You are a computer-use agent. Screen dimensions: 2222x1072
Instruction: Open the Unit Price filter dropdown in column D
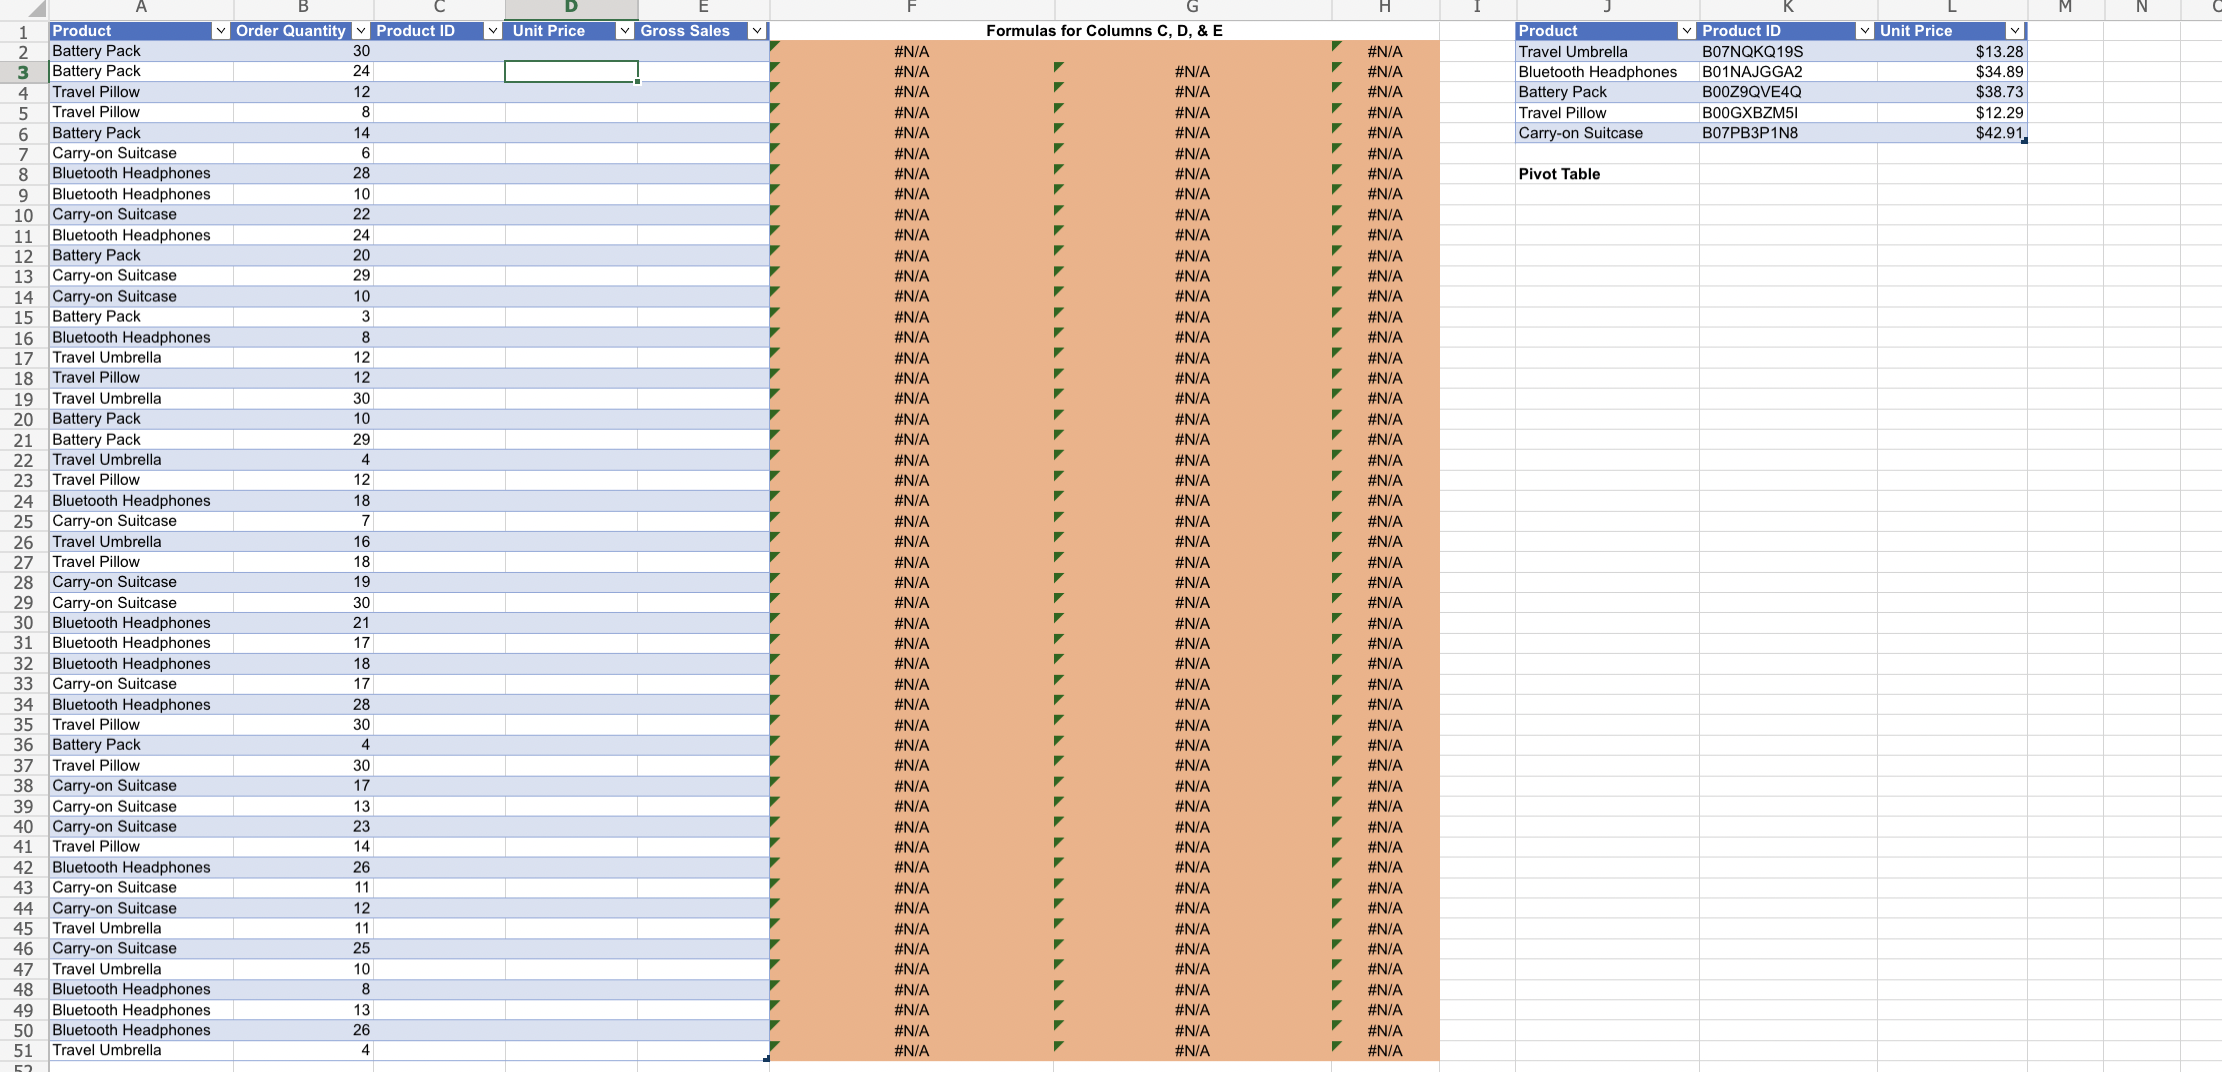(x=625, y=31)
